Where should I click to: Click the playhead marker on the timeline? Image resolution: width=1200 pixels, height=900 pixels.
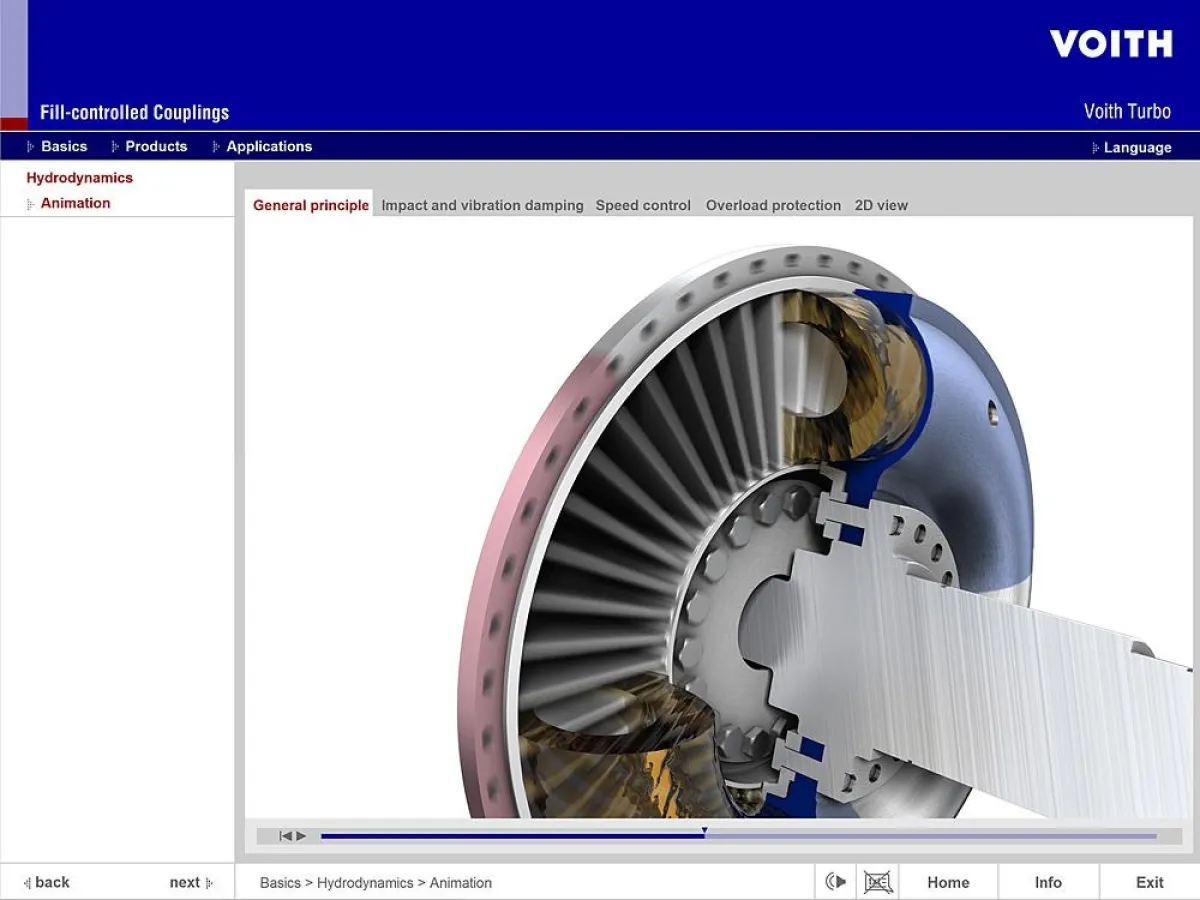704,832
